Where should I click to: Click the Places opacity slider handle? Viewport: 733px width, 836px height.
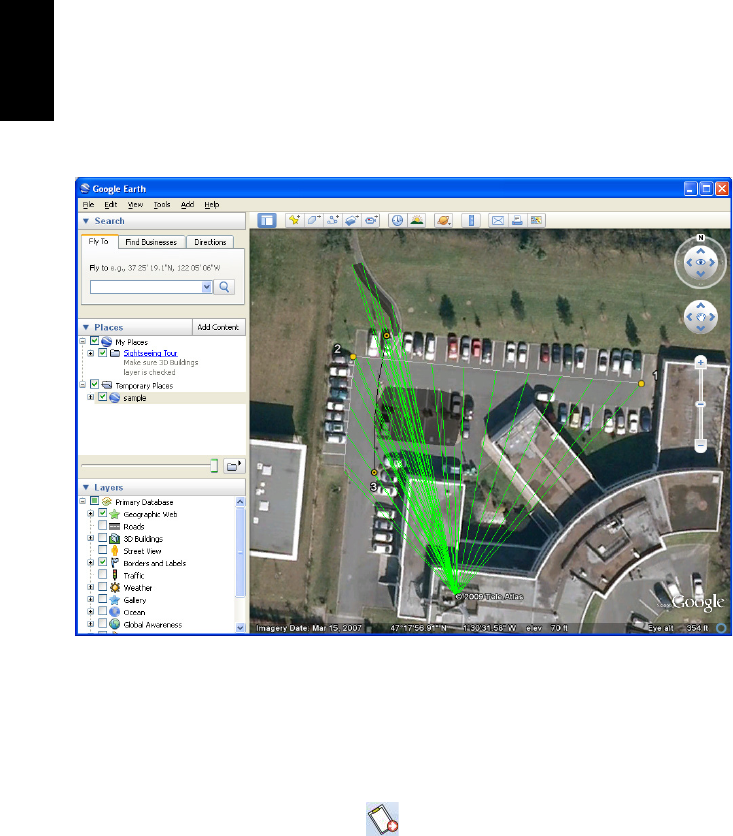click(x=214, y=466)
